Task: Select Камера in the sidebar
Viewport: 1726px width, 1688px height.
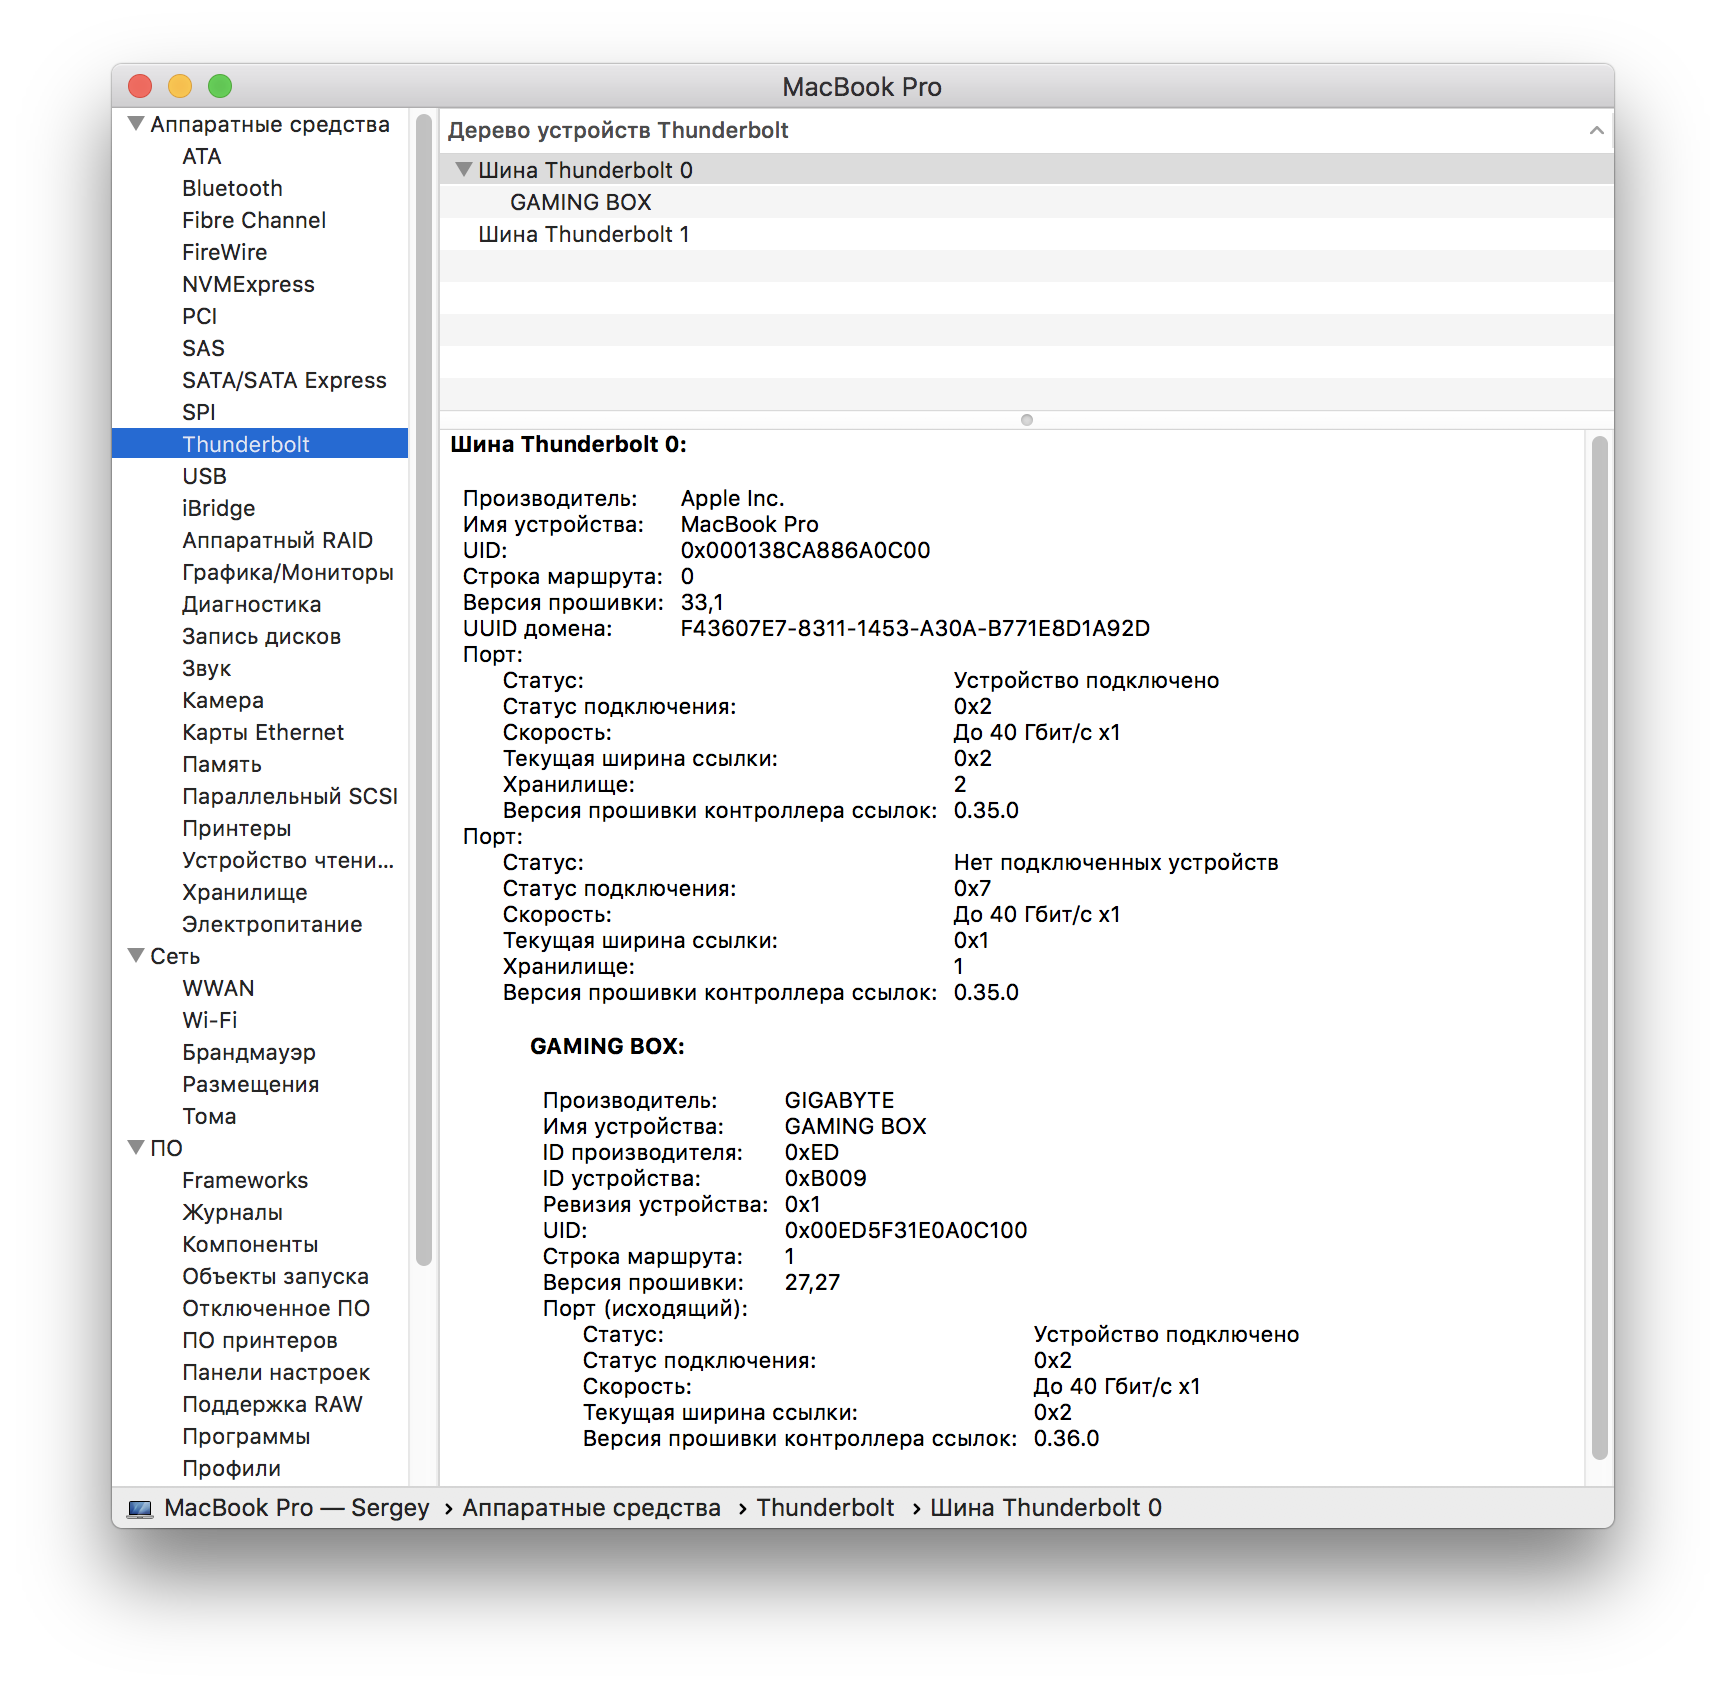Action: (x=222, y=700)
